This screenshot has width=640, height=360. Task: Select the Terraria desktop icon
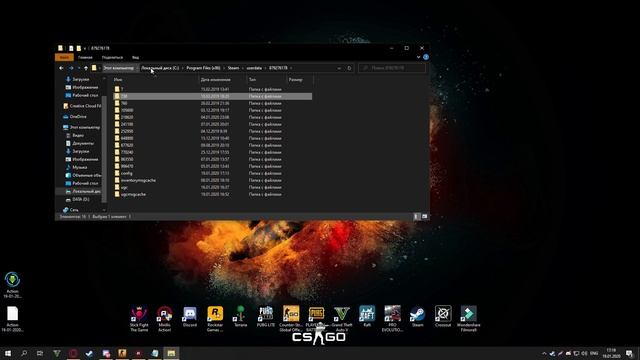click(240, 317)
